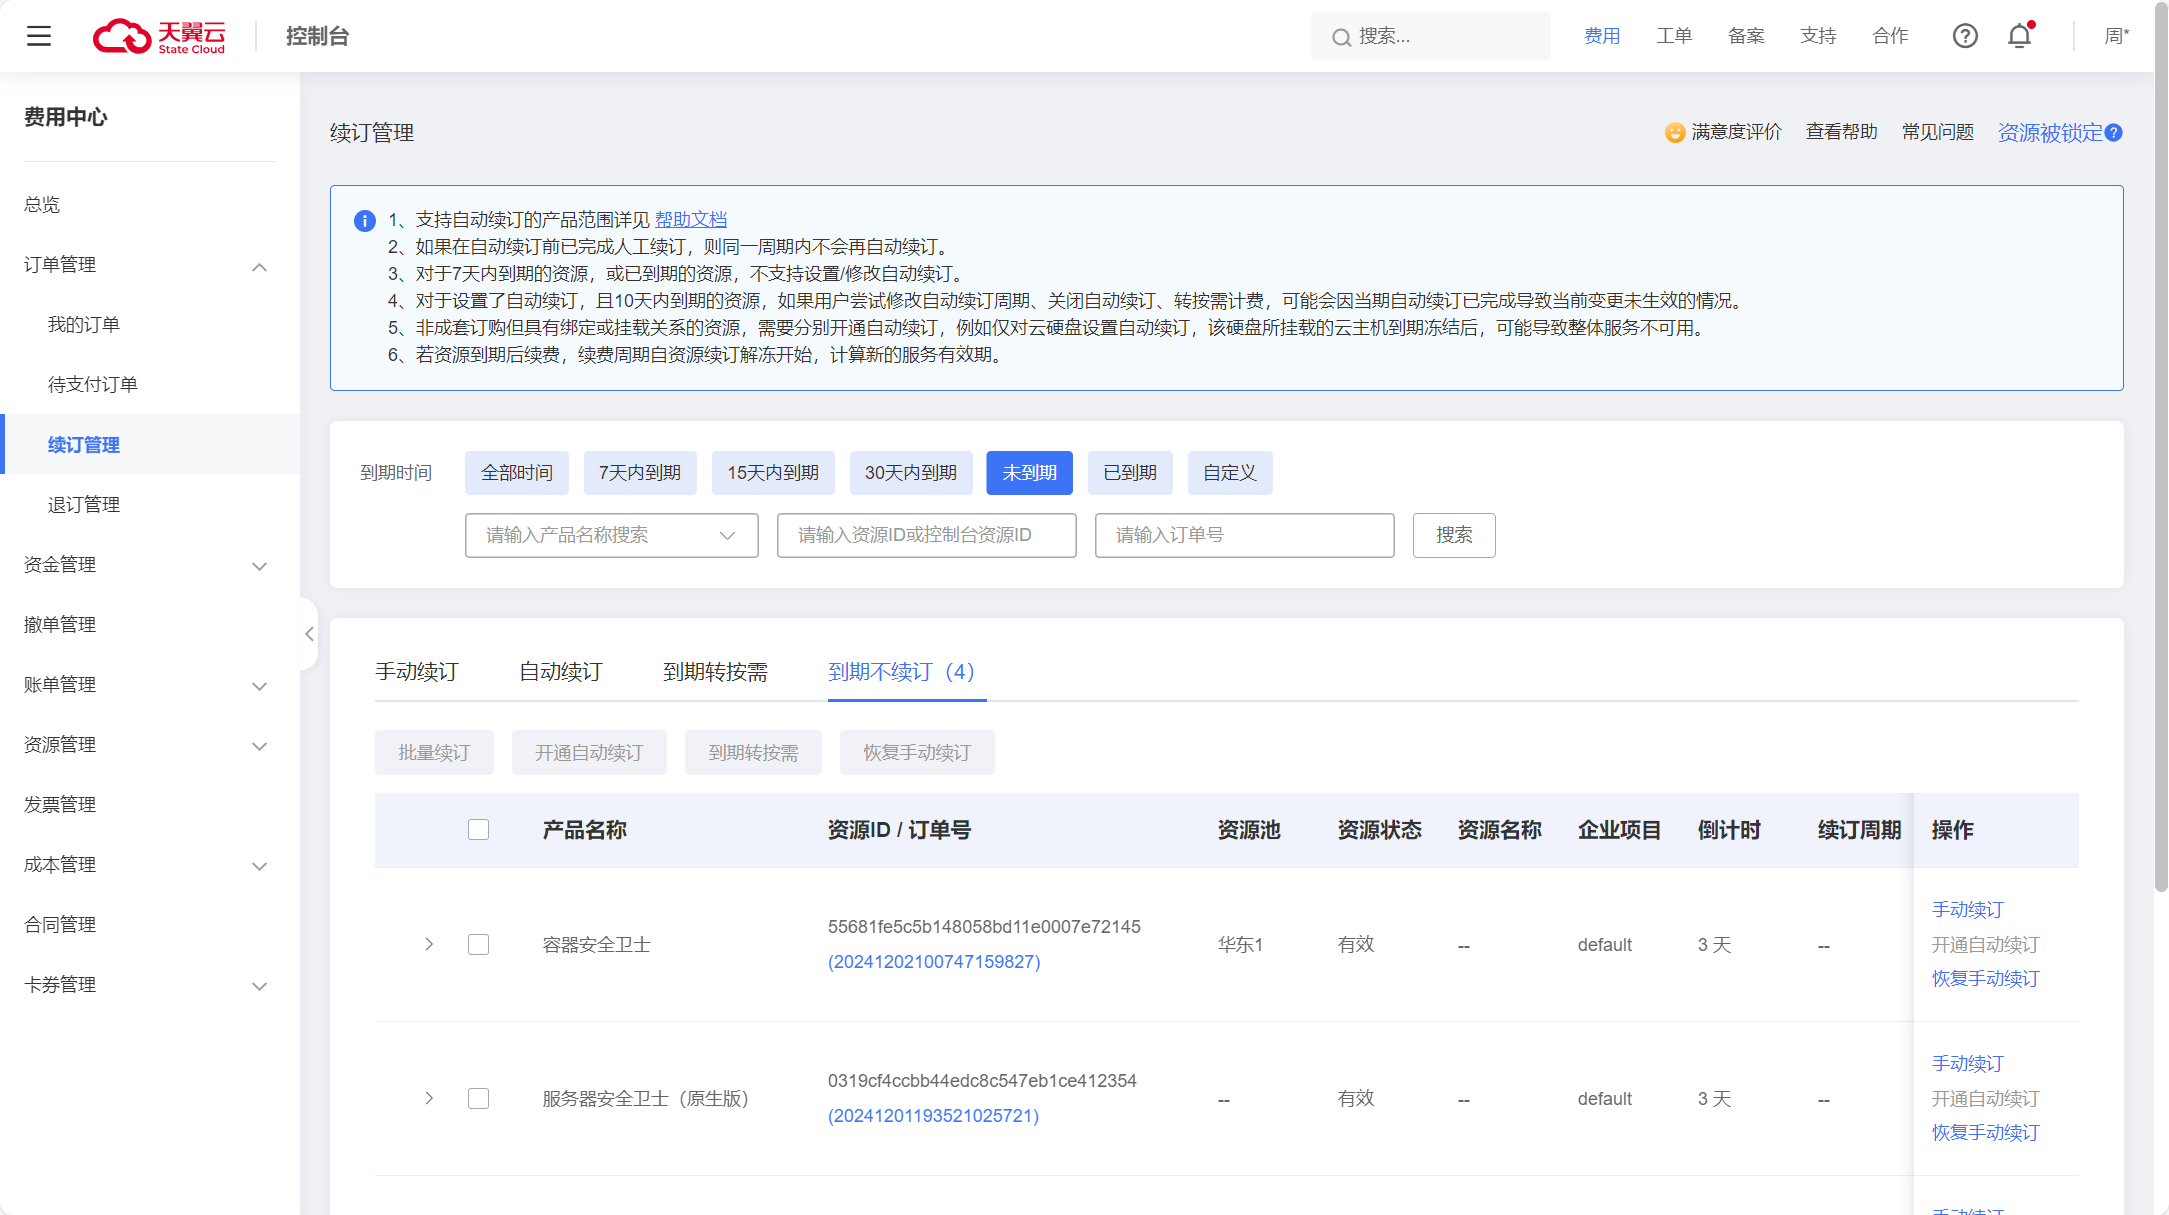Select the 已到期 filter

[x=1130, y=473]
